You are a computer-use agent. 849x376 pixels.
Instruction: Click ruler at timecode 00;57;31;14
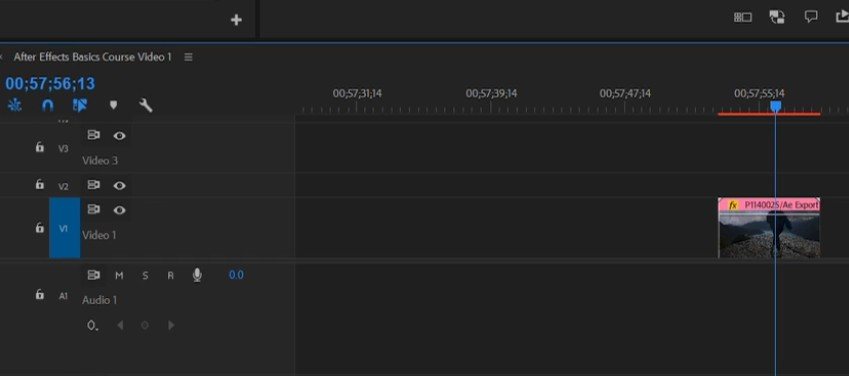357,94
